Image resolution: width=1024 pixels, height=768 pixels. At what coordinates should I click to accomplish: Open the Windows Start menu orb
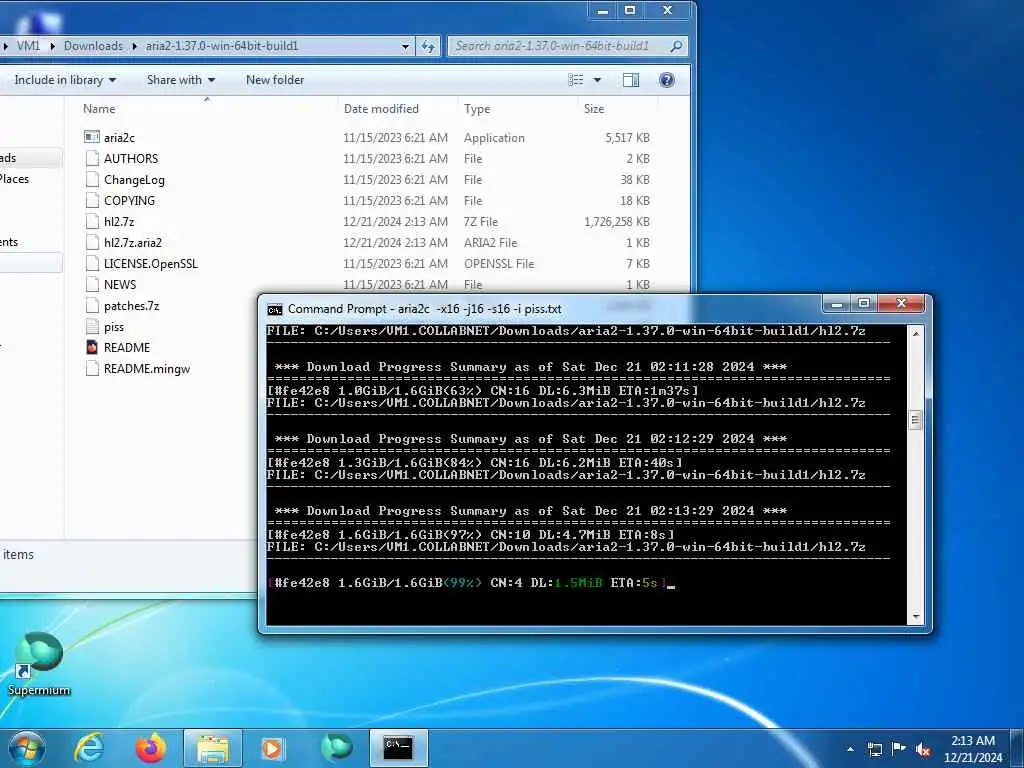(x=27, y=748)
